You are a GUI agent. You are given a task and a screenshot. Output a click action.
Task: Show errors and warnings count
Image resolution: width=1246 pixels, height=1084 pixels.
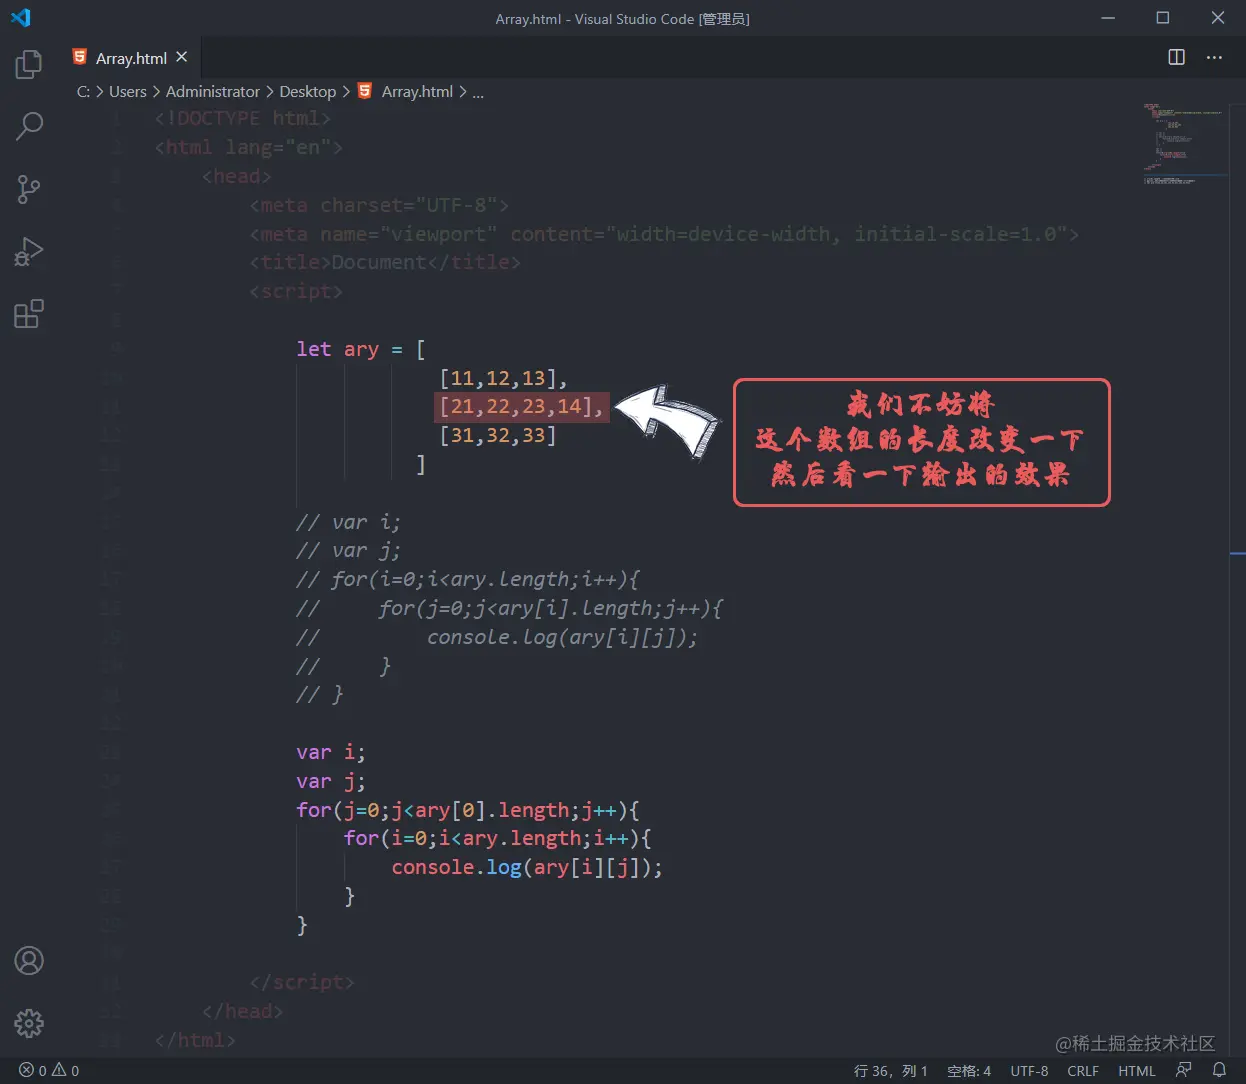(x=49, y=1070)
